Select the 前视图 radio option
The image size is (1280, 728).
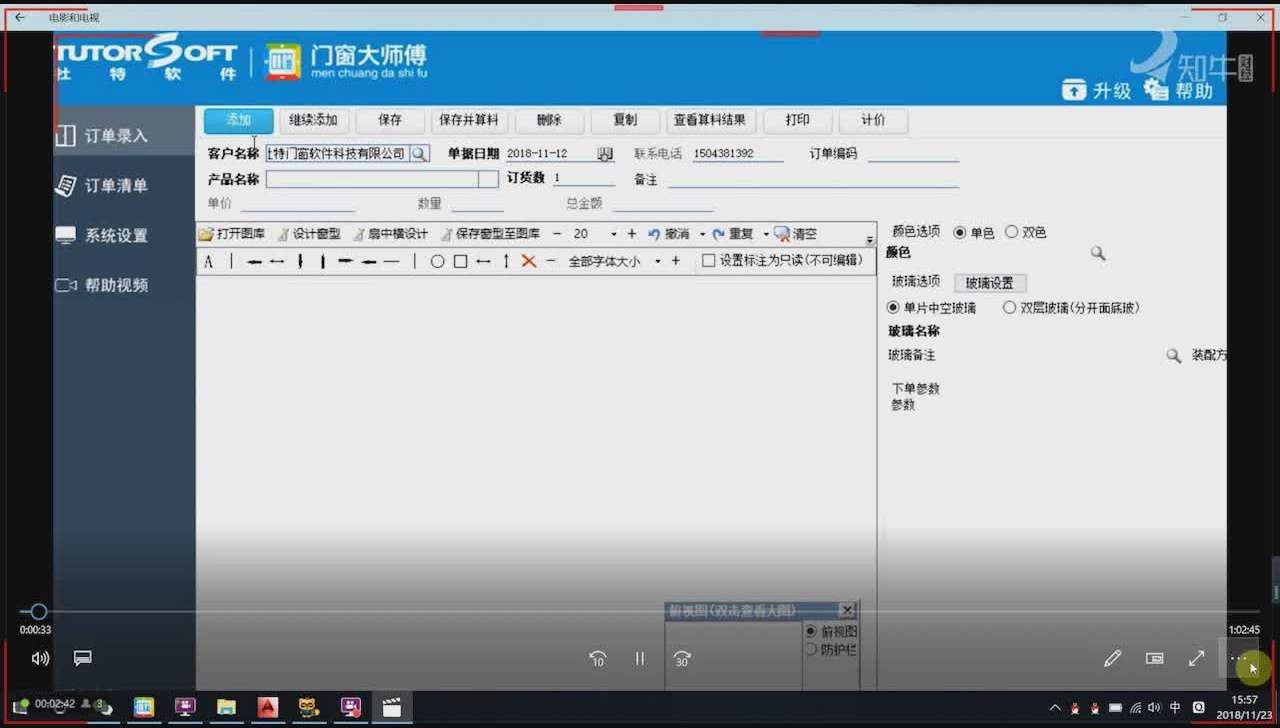pyautogui.click(x=811, y=631)
